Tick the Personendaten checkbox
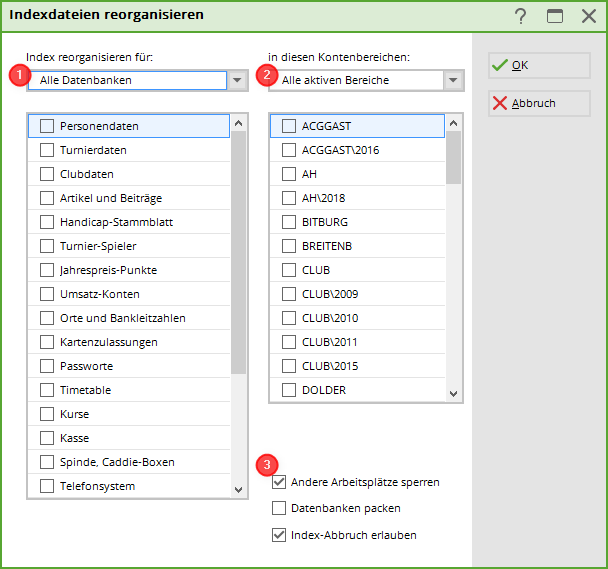 pos(47,126)
